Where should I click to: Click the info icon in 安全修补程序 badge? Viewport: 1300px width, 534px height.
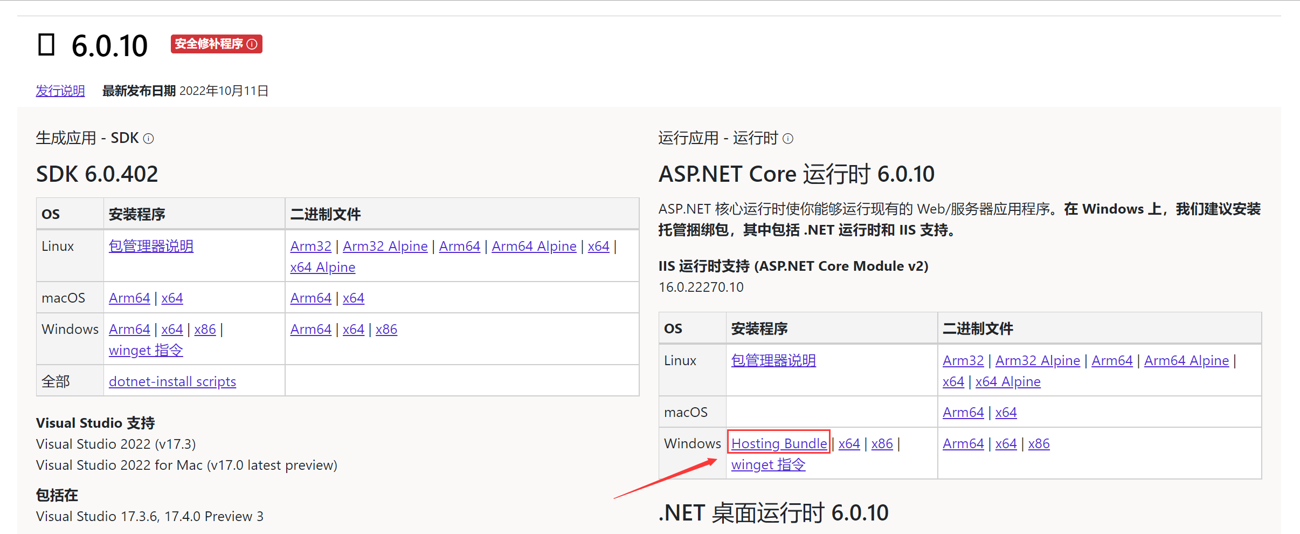253,44
